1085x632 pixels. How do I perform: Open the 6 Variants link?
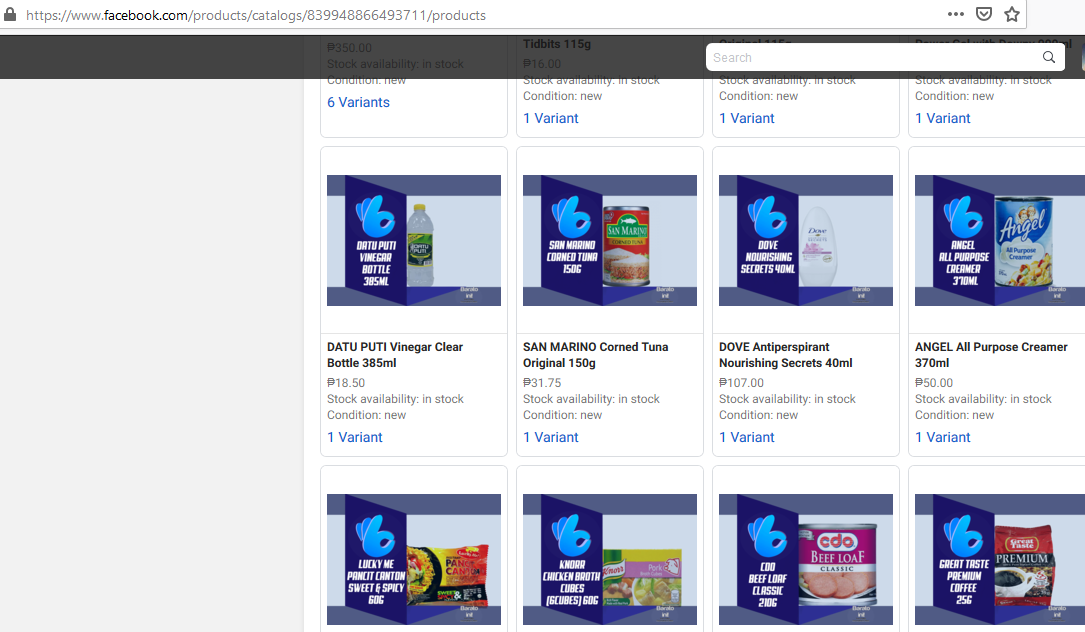point(358,102)
